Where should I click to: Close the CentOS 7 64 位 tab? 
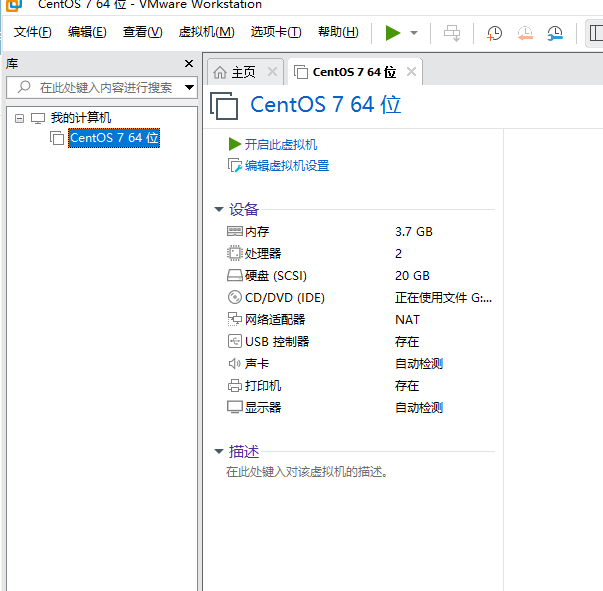[411, 72]
